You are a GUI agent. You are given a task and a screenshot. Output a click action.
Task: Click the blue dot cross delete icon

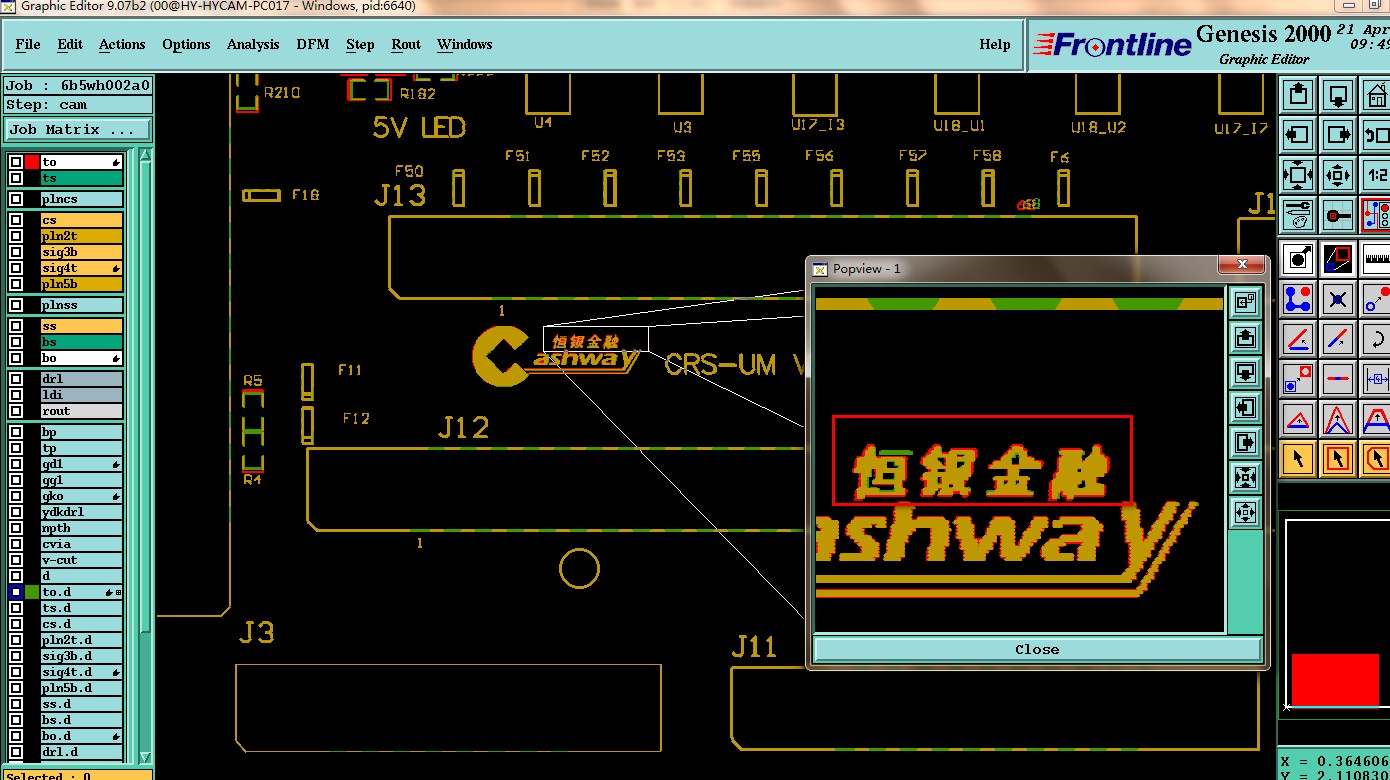click(x=1338, y=299)
